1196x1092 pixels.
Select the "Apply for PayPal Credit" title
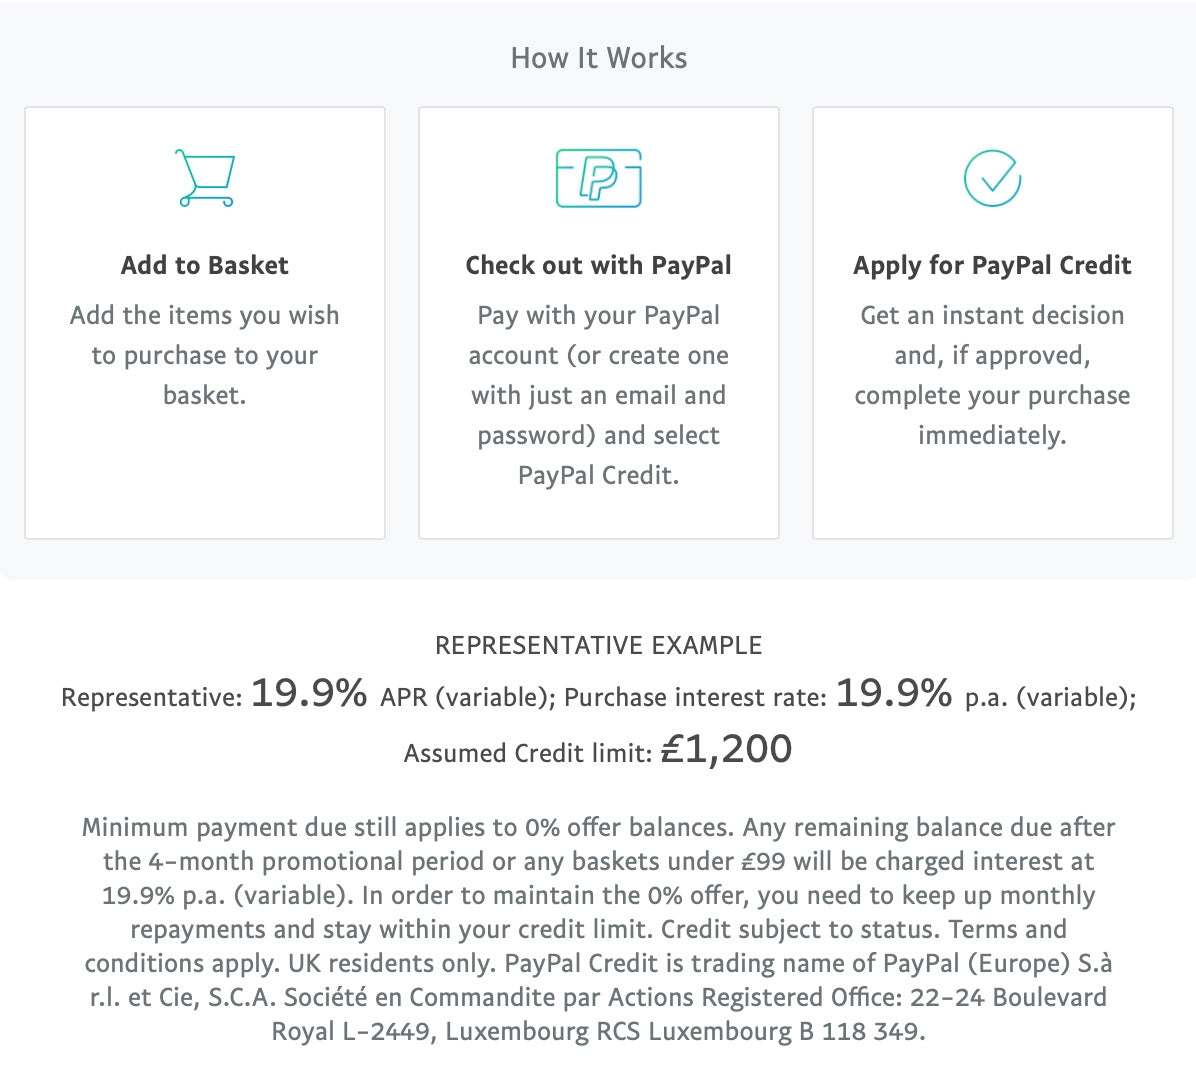[x=992, y=265]
